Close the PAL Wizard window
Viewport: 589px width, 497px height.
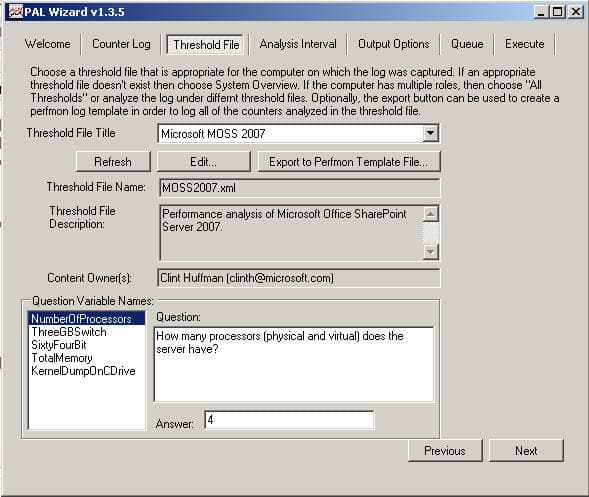click(x=576, y=12)
